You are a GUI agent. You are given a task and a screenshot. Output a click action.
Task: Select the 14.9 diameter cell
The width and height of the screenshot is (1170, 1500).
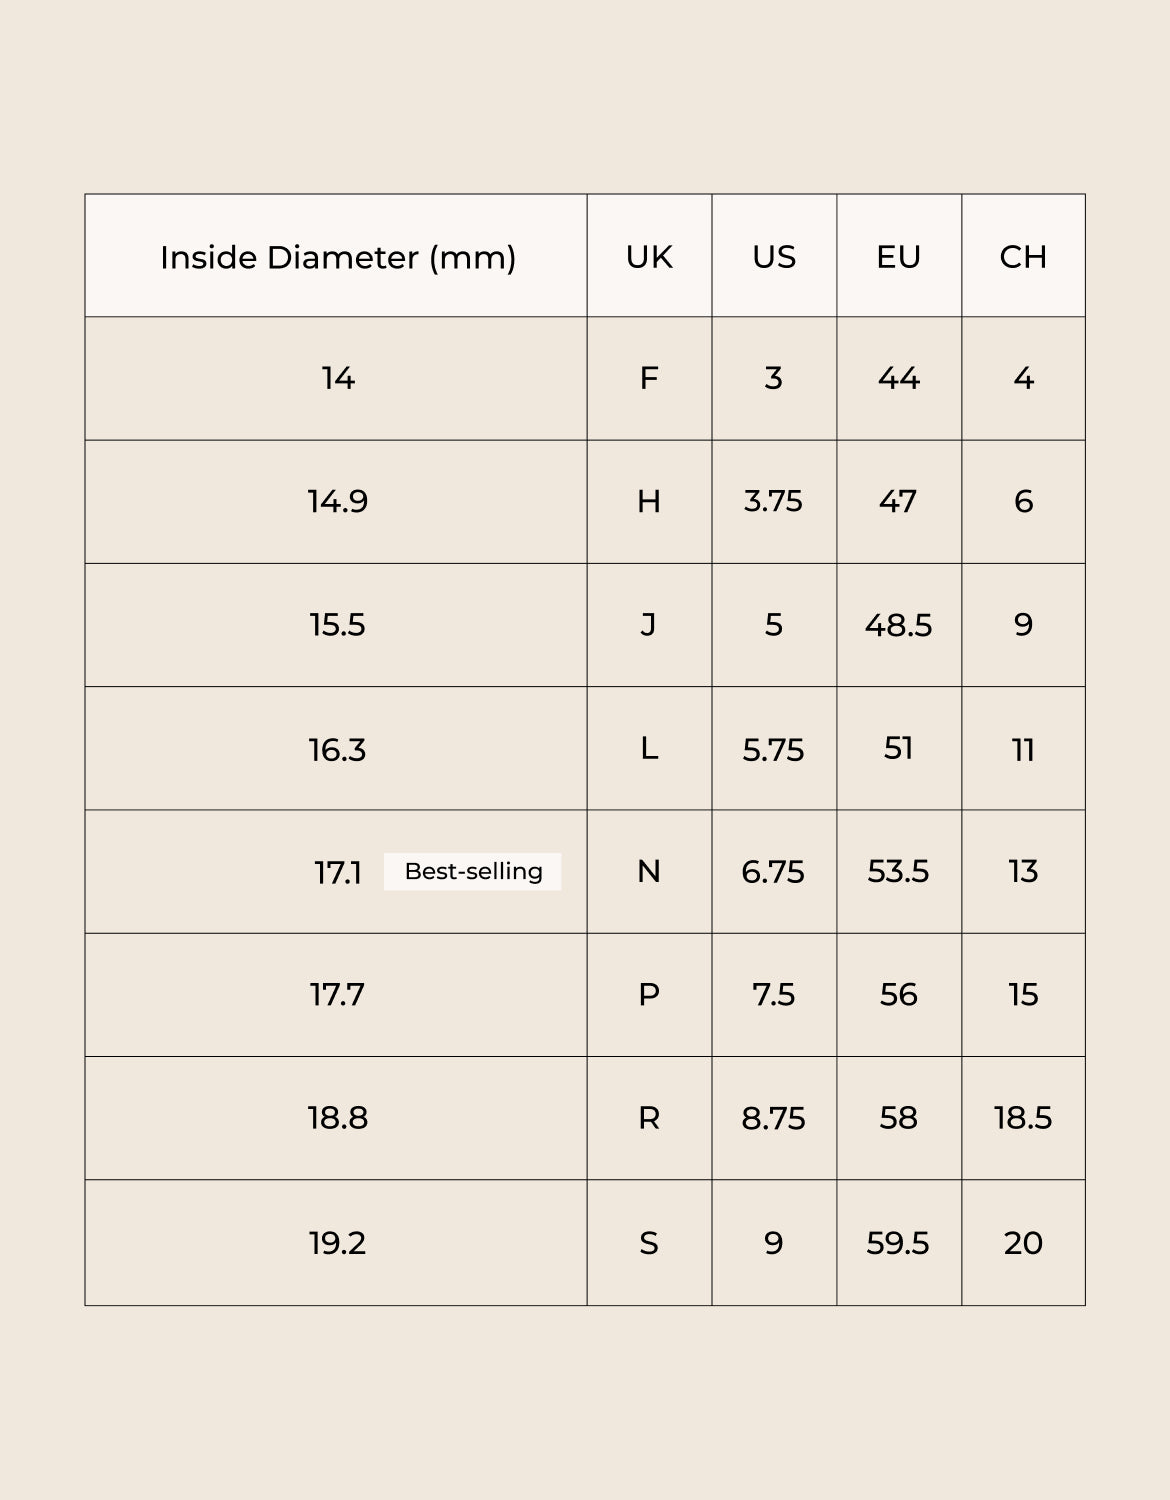(x=338, y=501)
